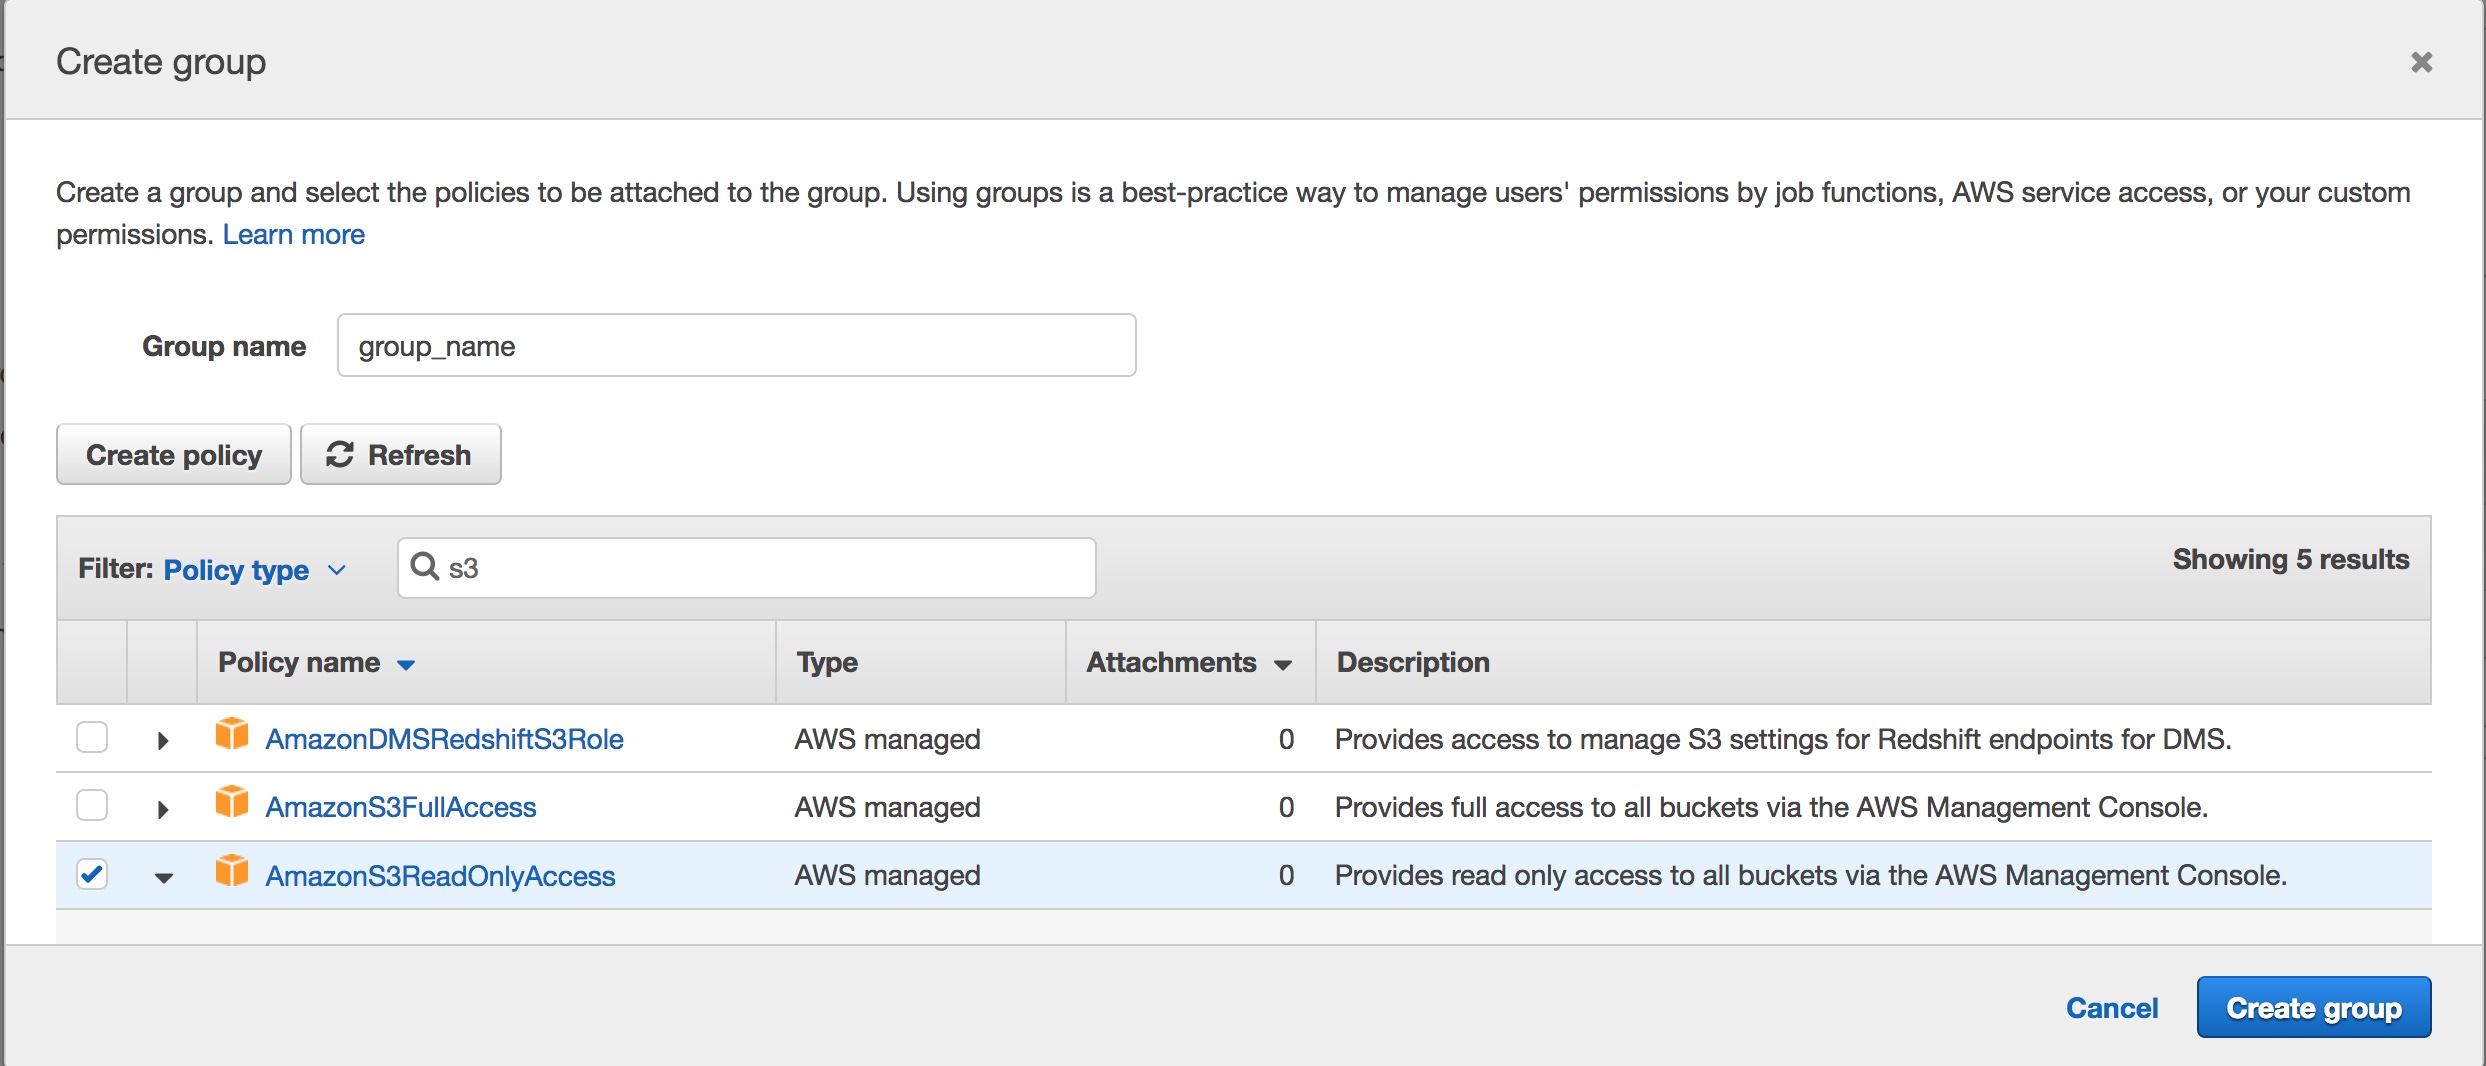The height and width of the screenshot is (1066, 2486).
Task: Expand the AmazonS3FullAccess row details
Action: 163,809
